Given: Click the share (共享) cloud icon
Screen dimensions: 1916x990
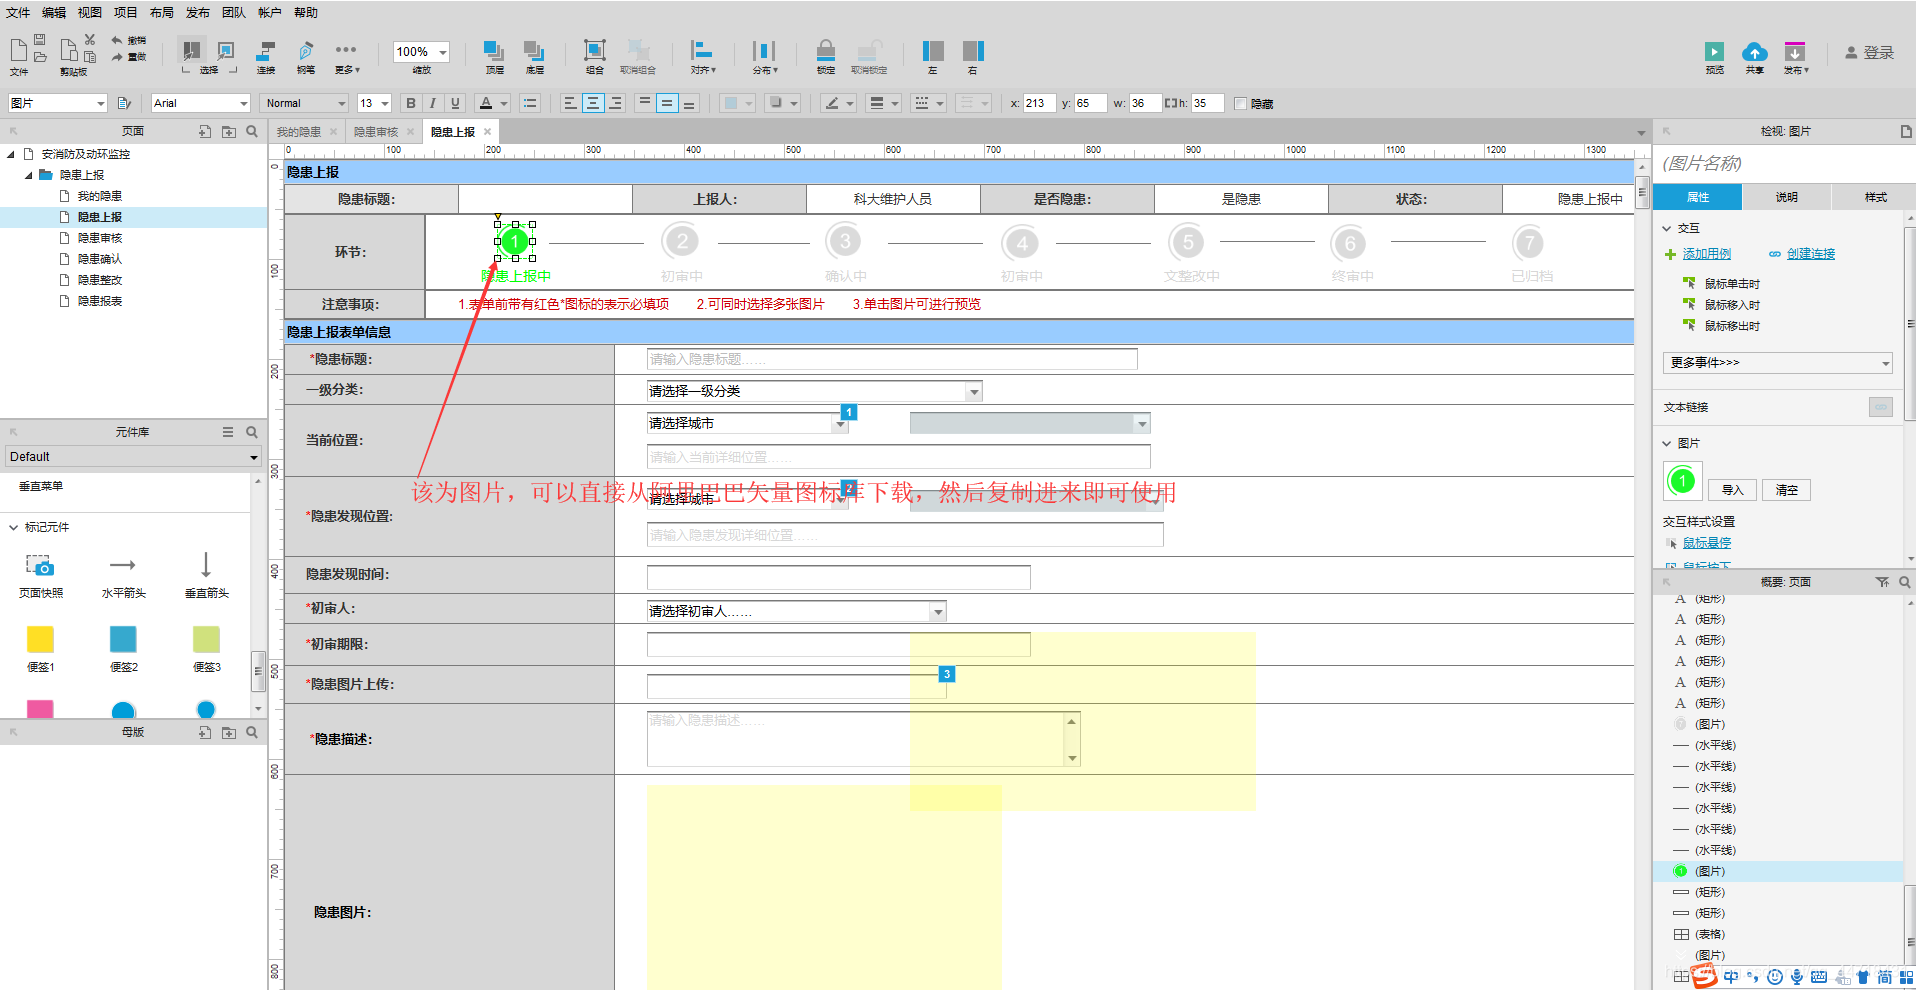Looking at the screenshot, I should [x=1754, y=51].
